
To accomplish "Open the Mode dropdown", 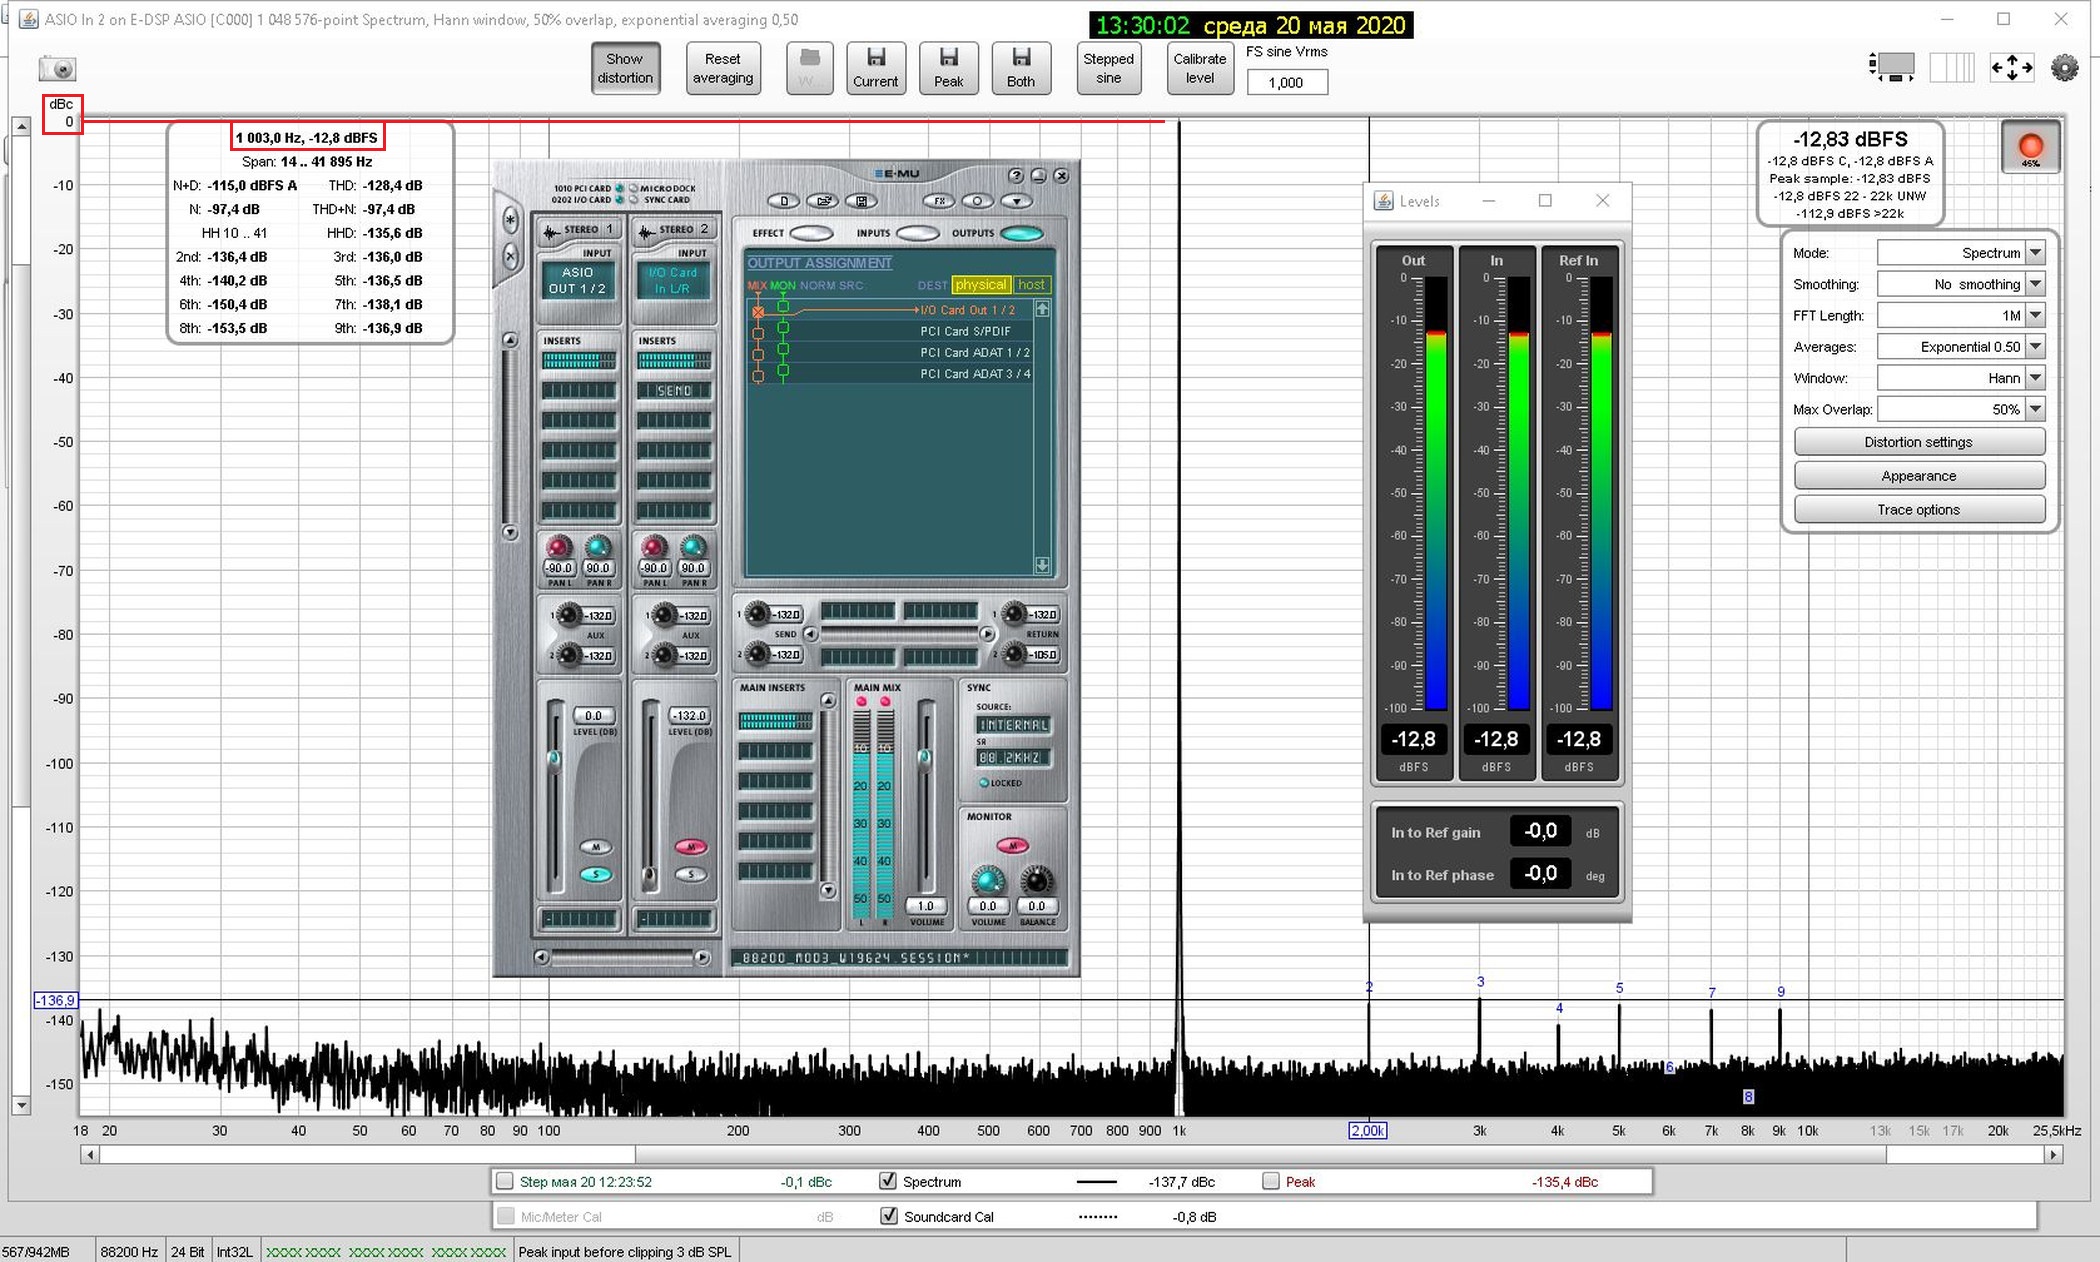I will [1960, 253].
